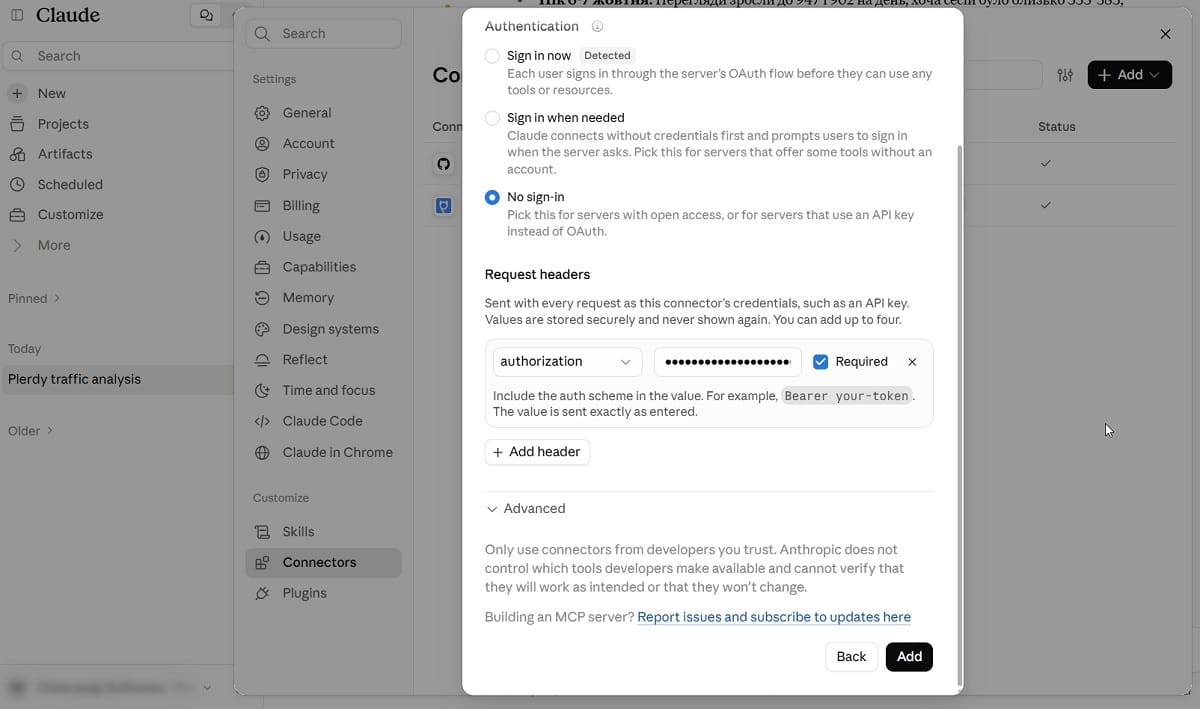Screen dimensions: 1200x709
Task: Click the Status column header
Action: pos(1056,127)
